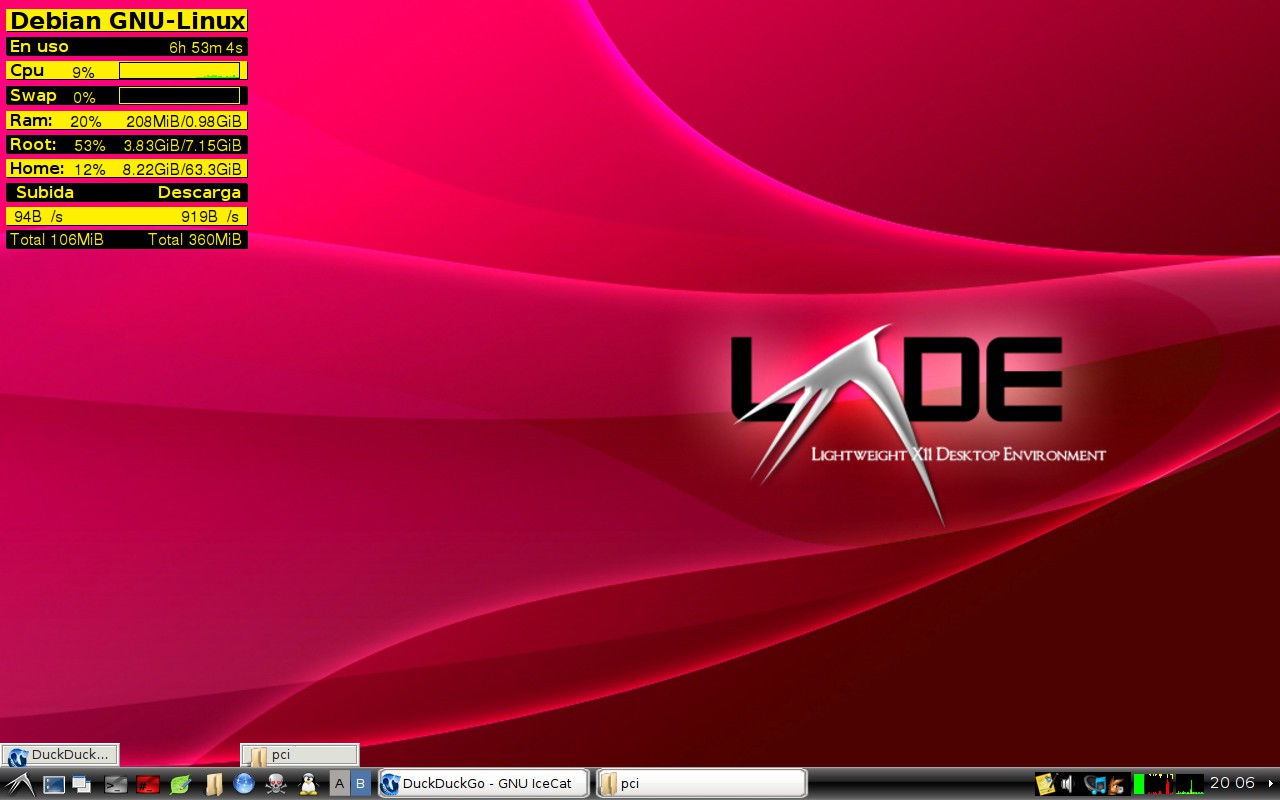
Task: Click the 94B /s upload speed
Action: point(38,217)
